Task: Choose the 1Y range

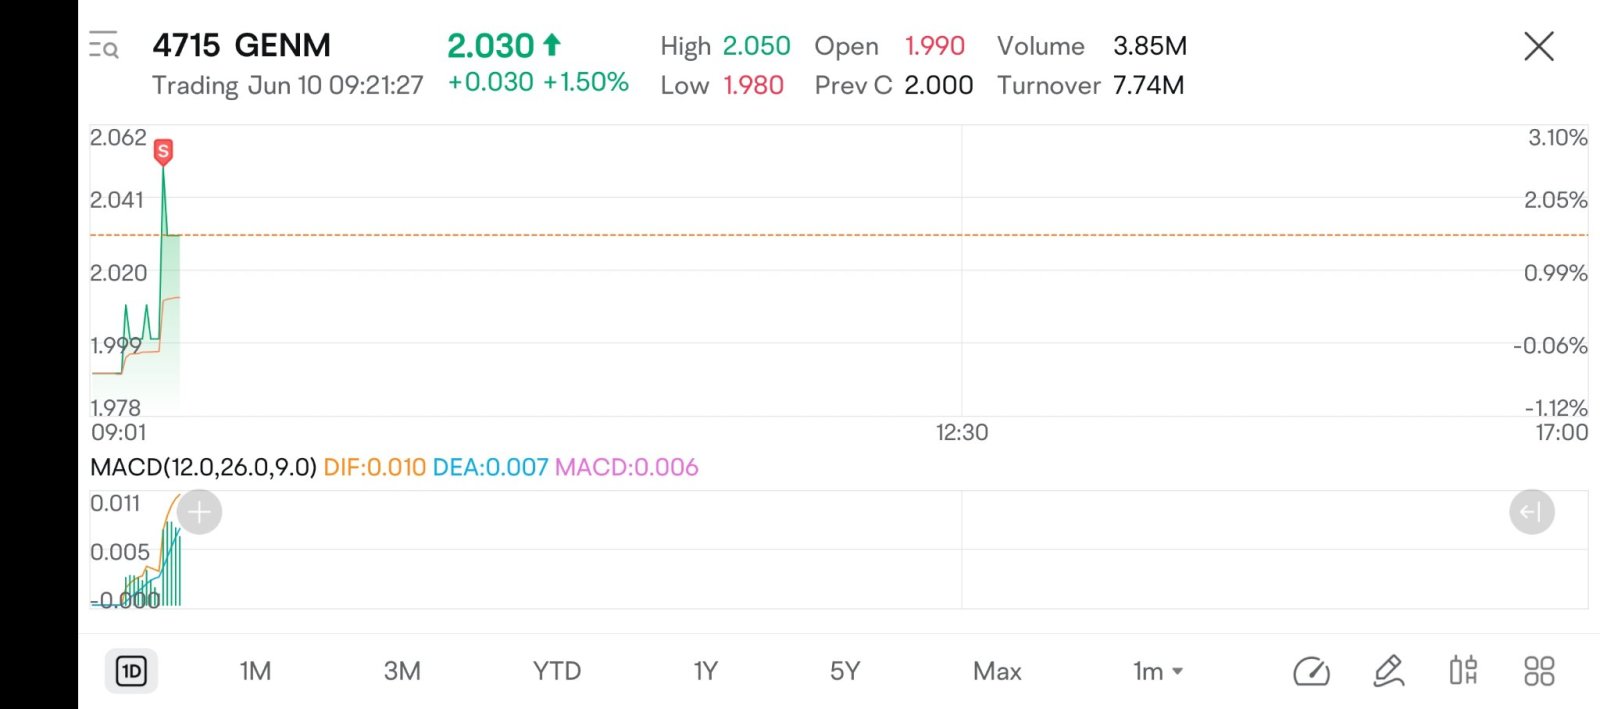Action: pos(706,671)
